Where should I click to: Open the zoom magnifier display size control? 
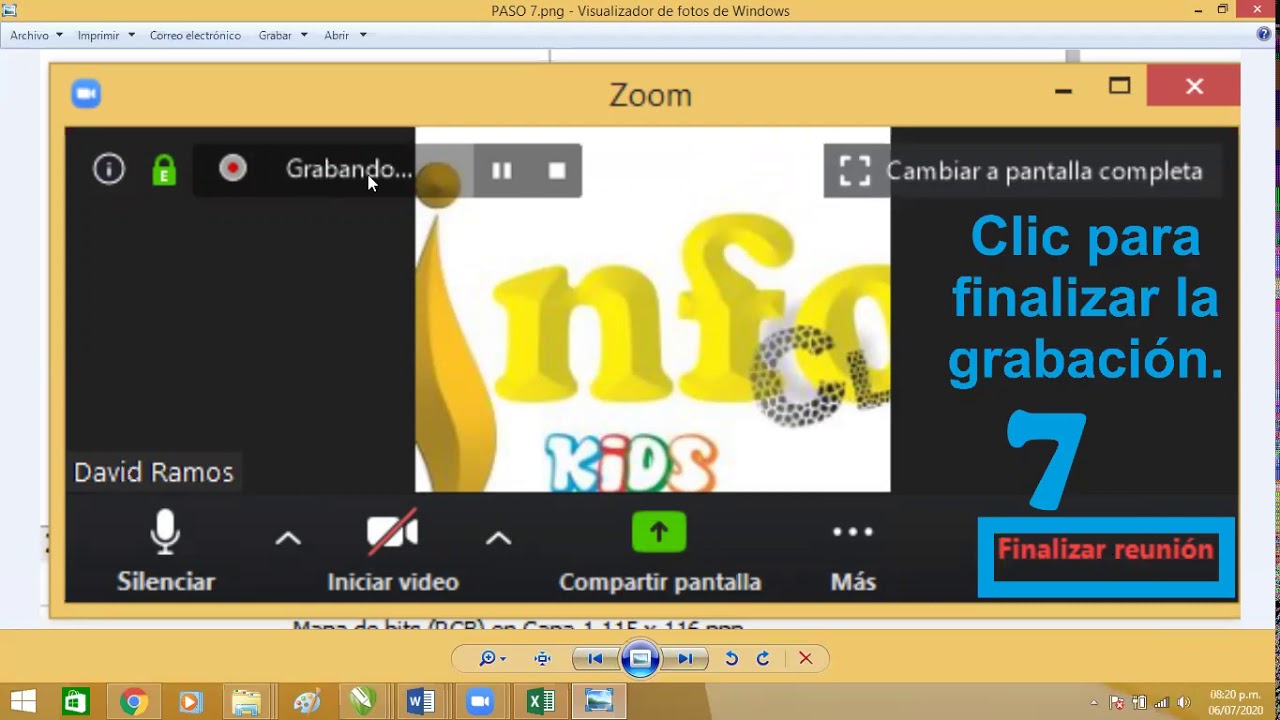(x=492, y=658)
